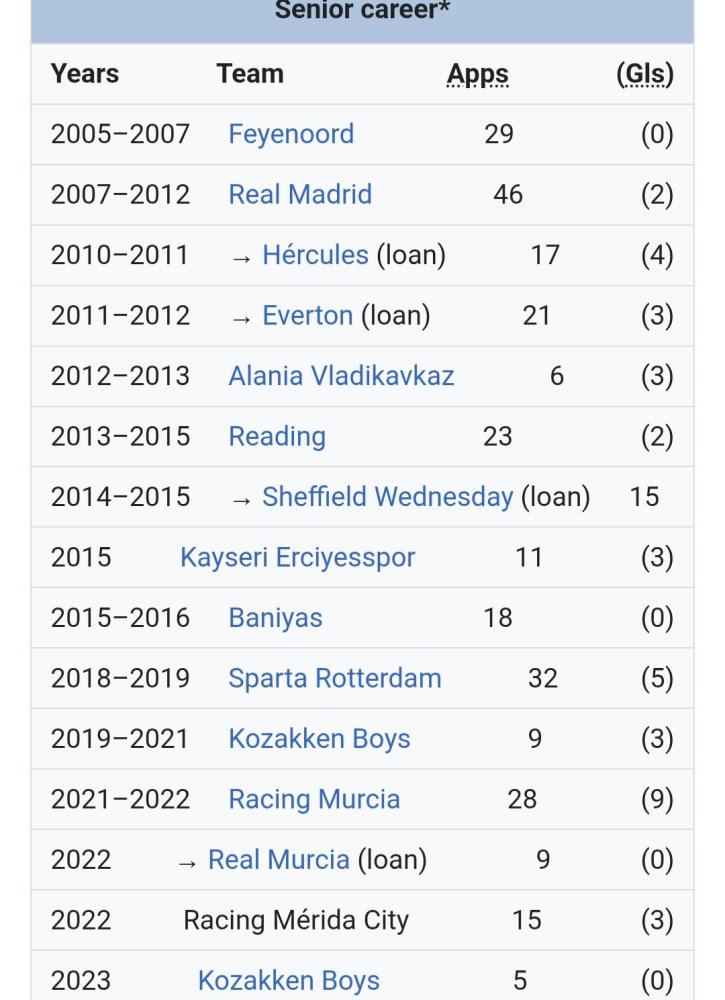Viewport: 725px width, 1000px height.
Task: Open the Kayseri Erciyesspor link
Action: pos(298,557)
